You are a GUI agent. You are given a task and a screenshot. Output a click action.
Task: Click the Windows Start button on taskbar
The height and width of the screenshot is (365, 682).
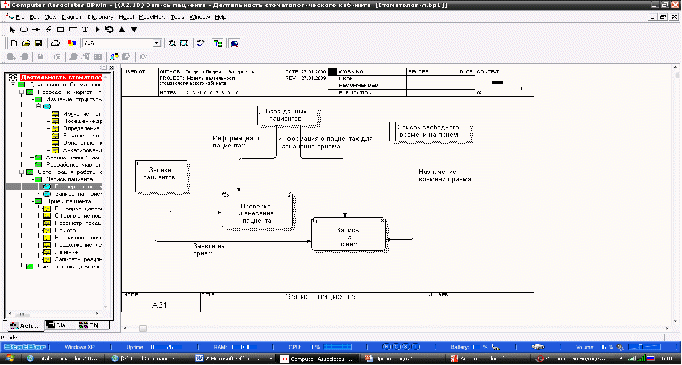click(x=10, y=358)
